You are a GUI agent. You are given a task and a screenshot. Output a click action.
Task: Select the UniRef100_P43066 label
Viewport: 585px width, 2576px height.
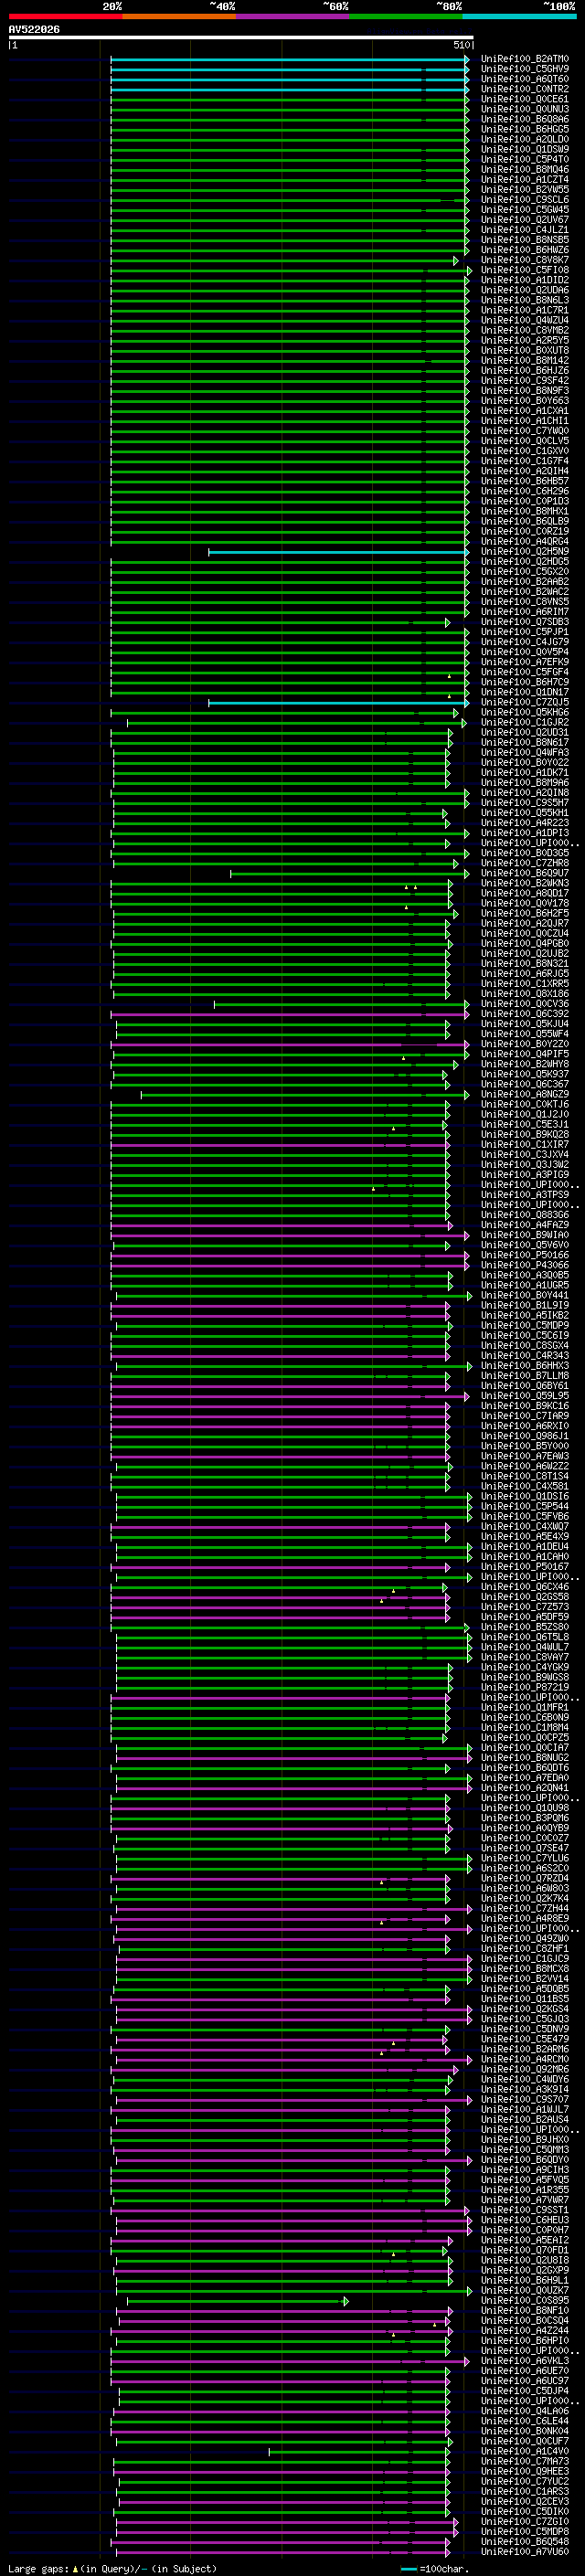[x=525, y=1265]
